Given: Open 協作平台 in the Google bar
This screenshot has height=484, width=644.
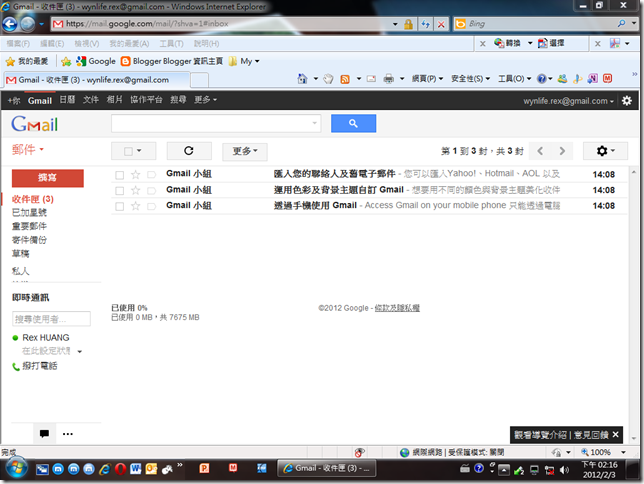Looking at the screenshot, I should tap(146, 100).
